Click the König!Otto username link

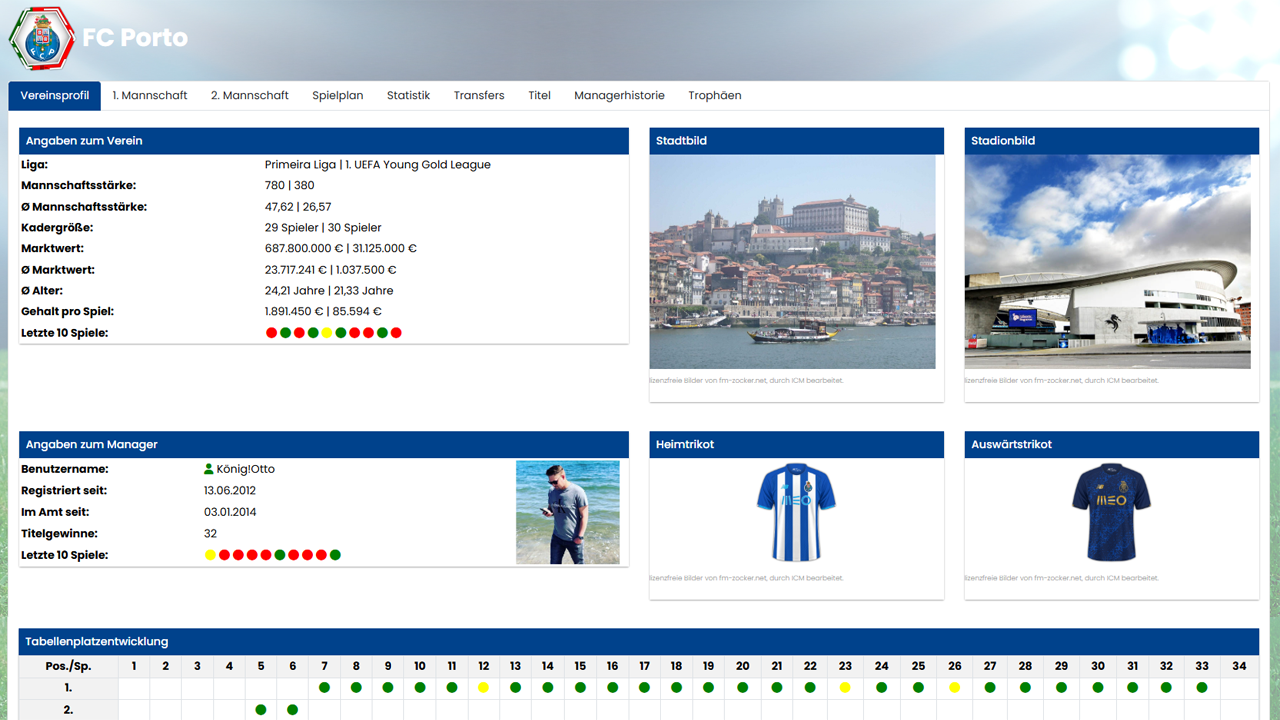245,469
